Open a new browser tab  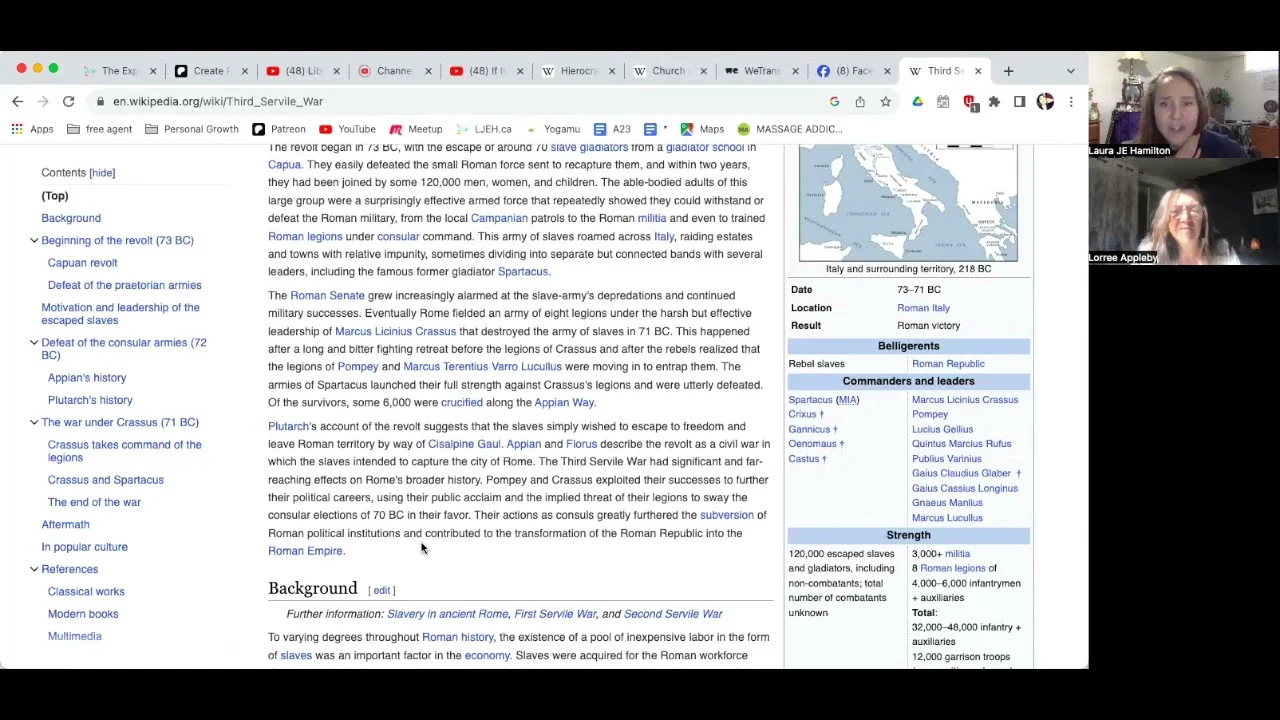click(x=1008, y=71)
